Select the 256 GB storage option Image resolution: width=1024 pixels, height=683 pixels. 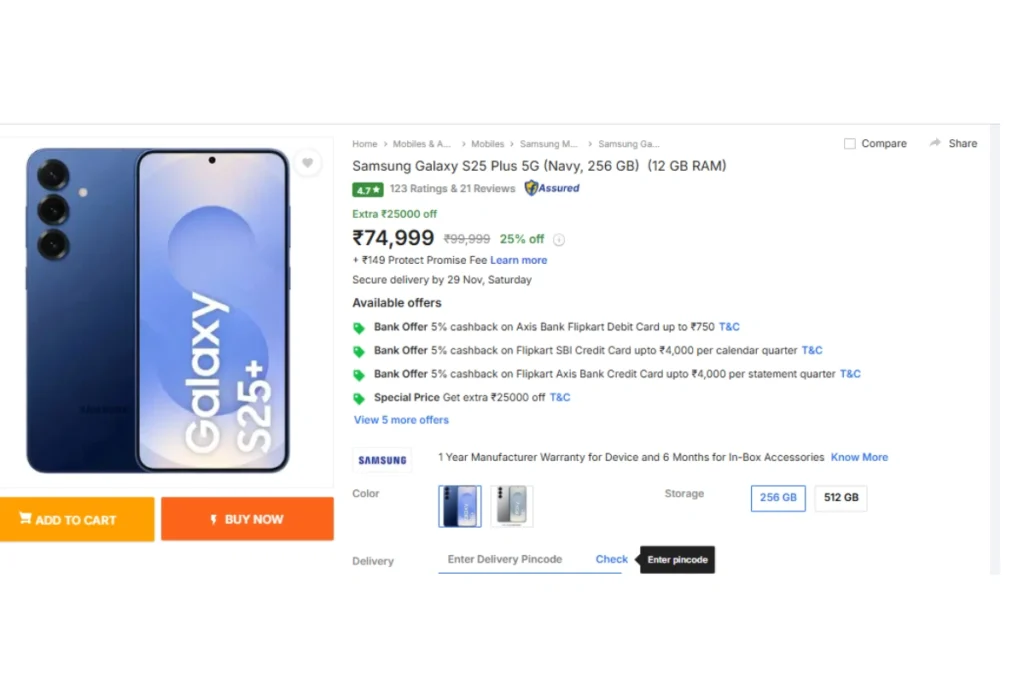778,498
